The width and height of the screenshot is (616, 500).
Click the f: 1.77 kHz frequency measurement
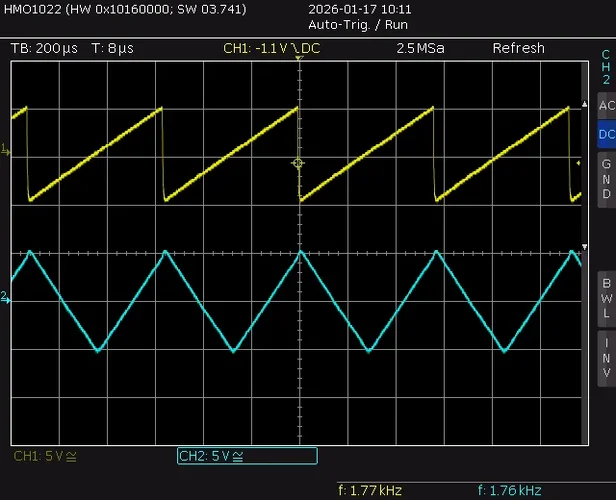370,491
